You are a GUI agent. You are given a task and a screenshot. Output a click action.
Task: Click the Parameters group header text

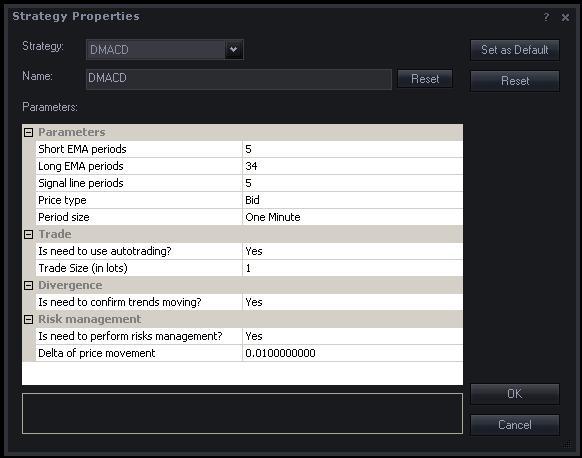(72, 133)
